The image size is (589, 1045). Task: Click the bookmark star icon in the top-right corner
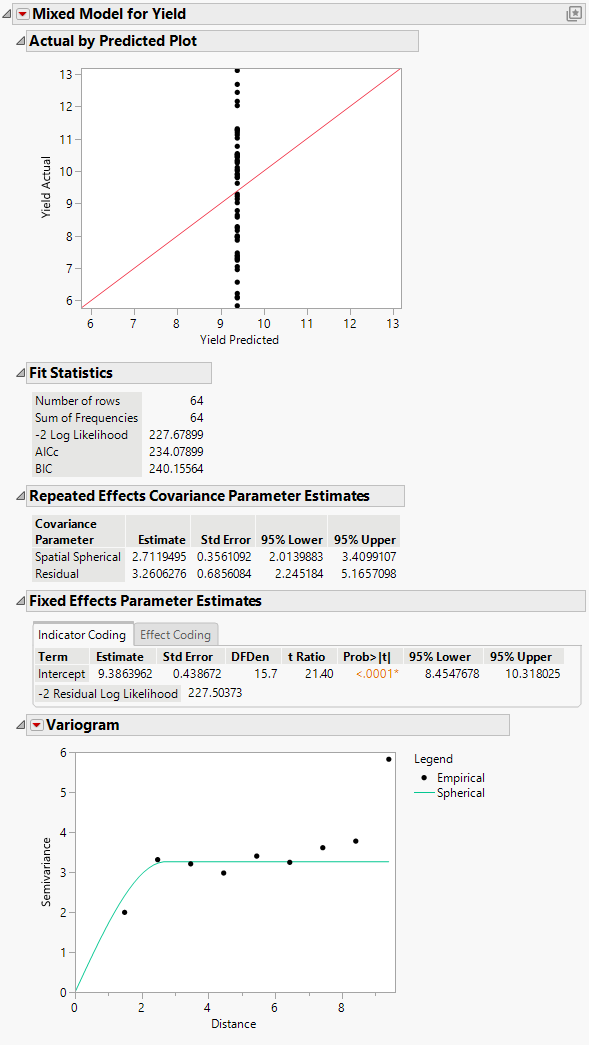coord(575,11)
